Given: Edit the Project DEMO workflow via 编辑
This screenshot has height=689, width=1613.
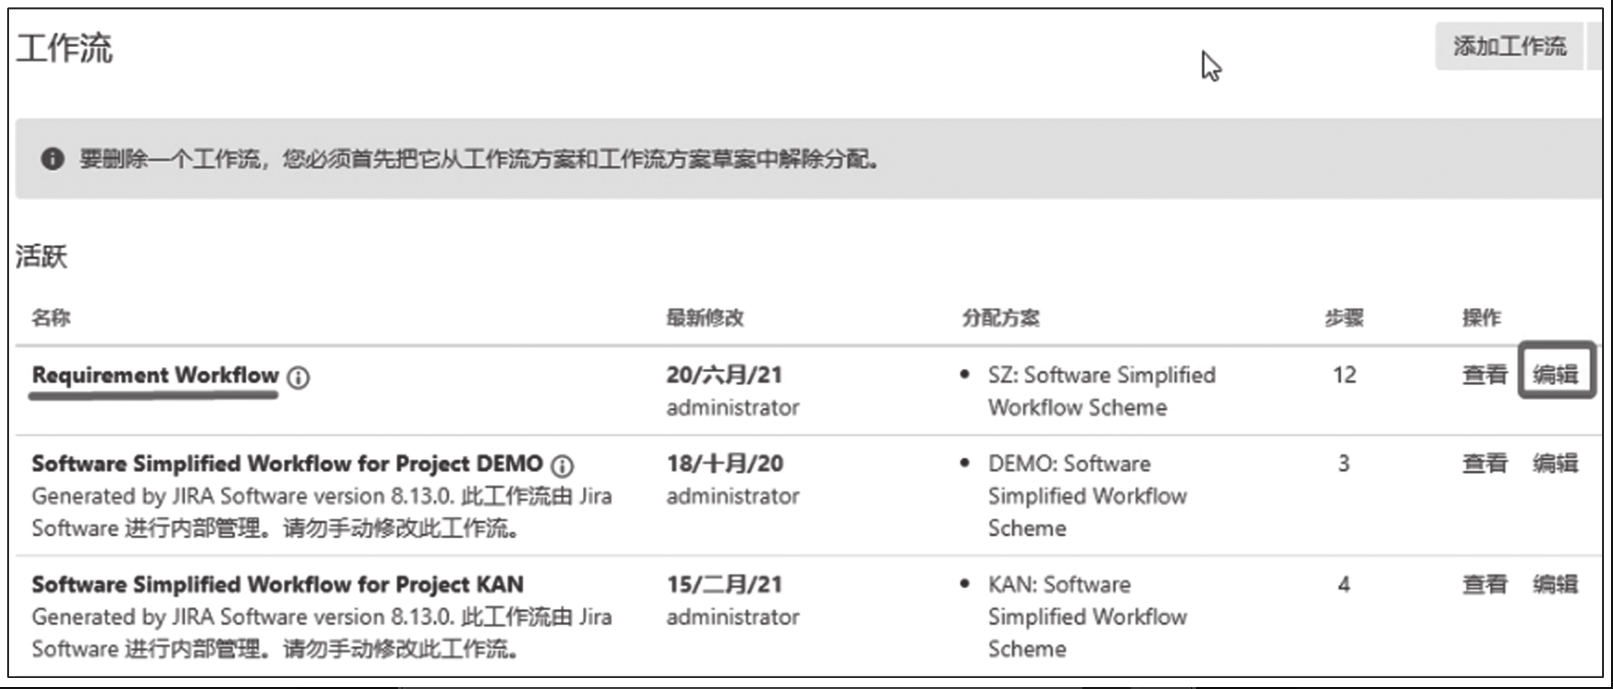Looking at the screenshot, I should point(1555,463).
